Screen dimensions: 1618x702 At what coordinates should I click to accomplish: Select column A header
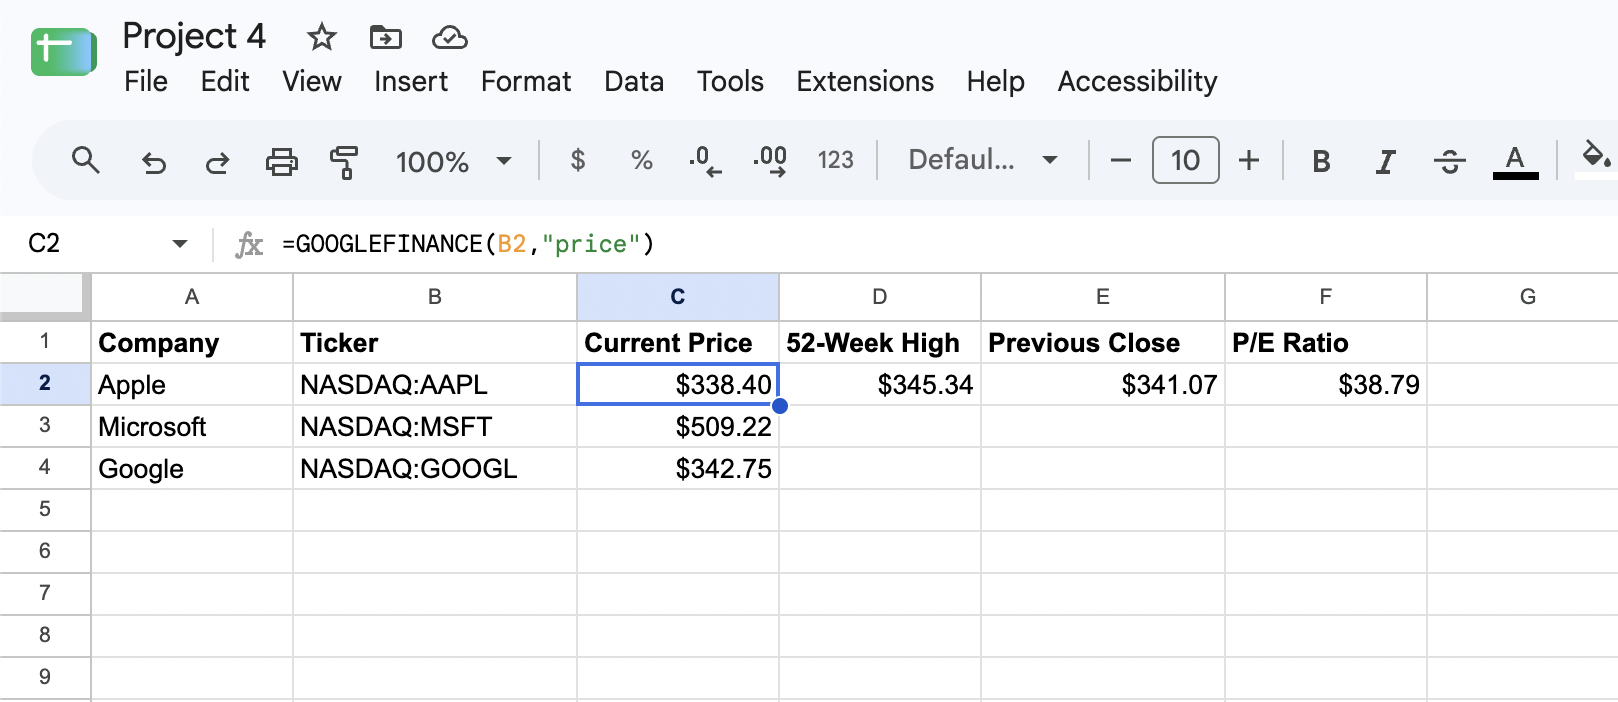point(192,297)
